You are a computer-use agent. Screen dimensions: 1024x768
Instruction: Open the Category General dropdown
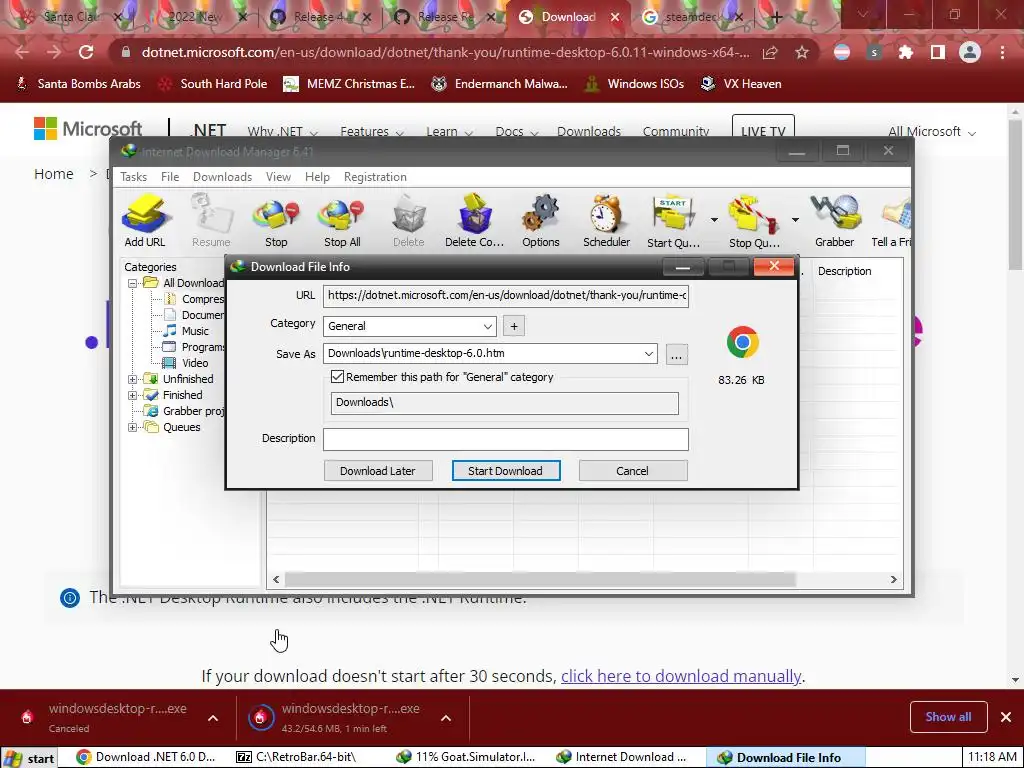[409, 326]
